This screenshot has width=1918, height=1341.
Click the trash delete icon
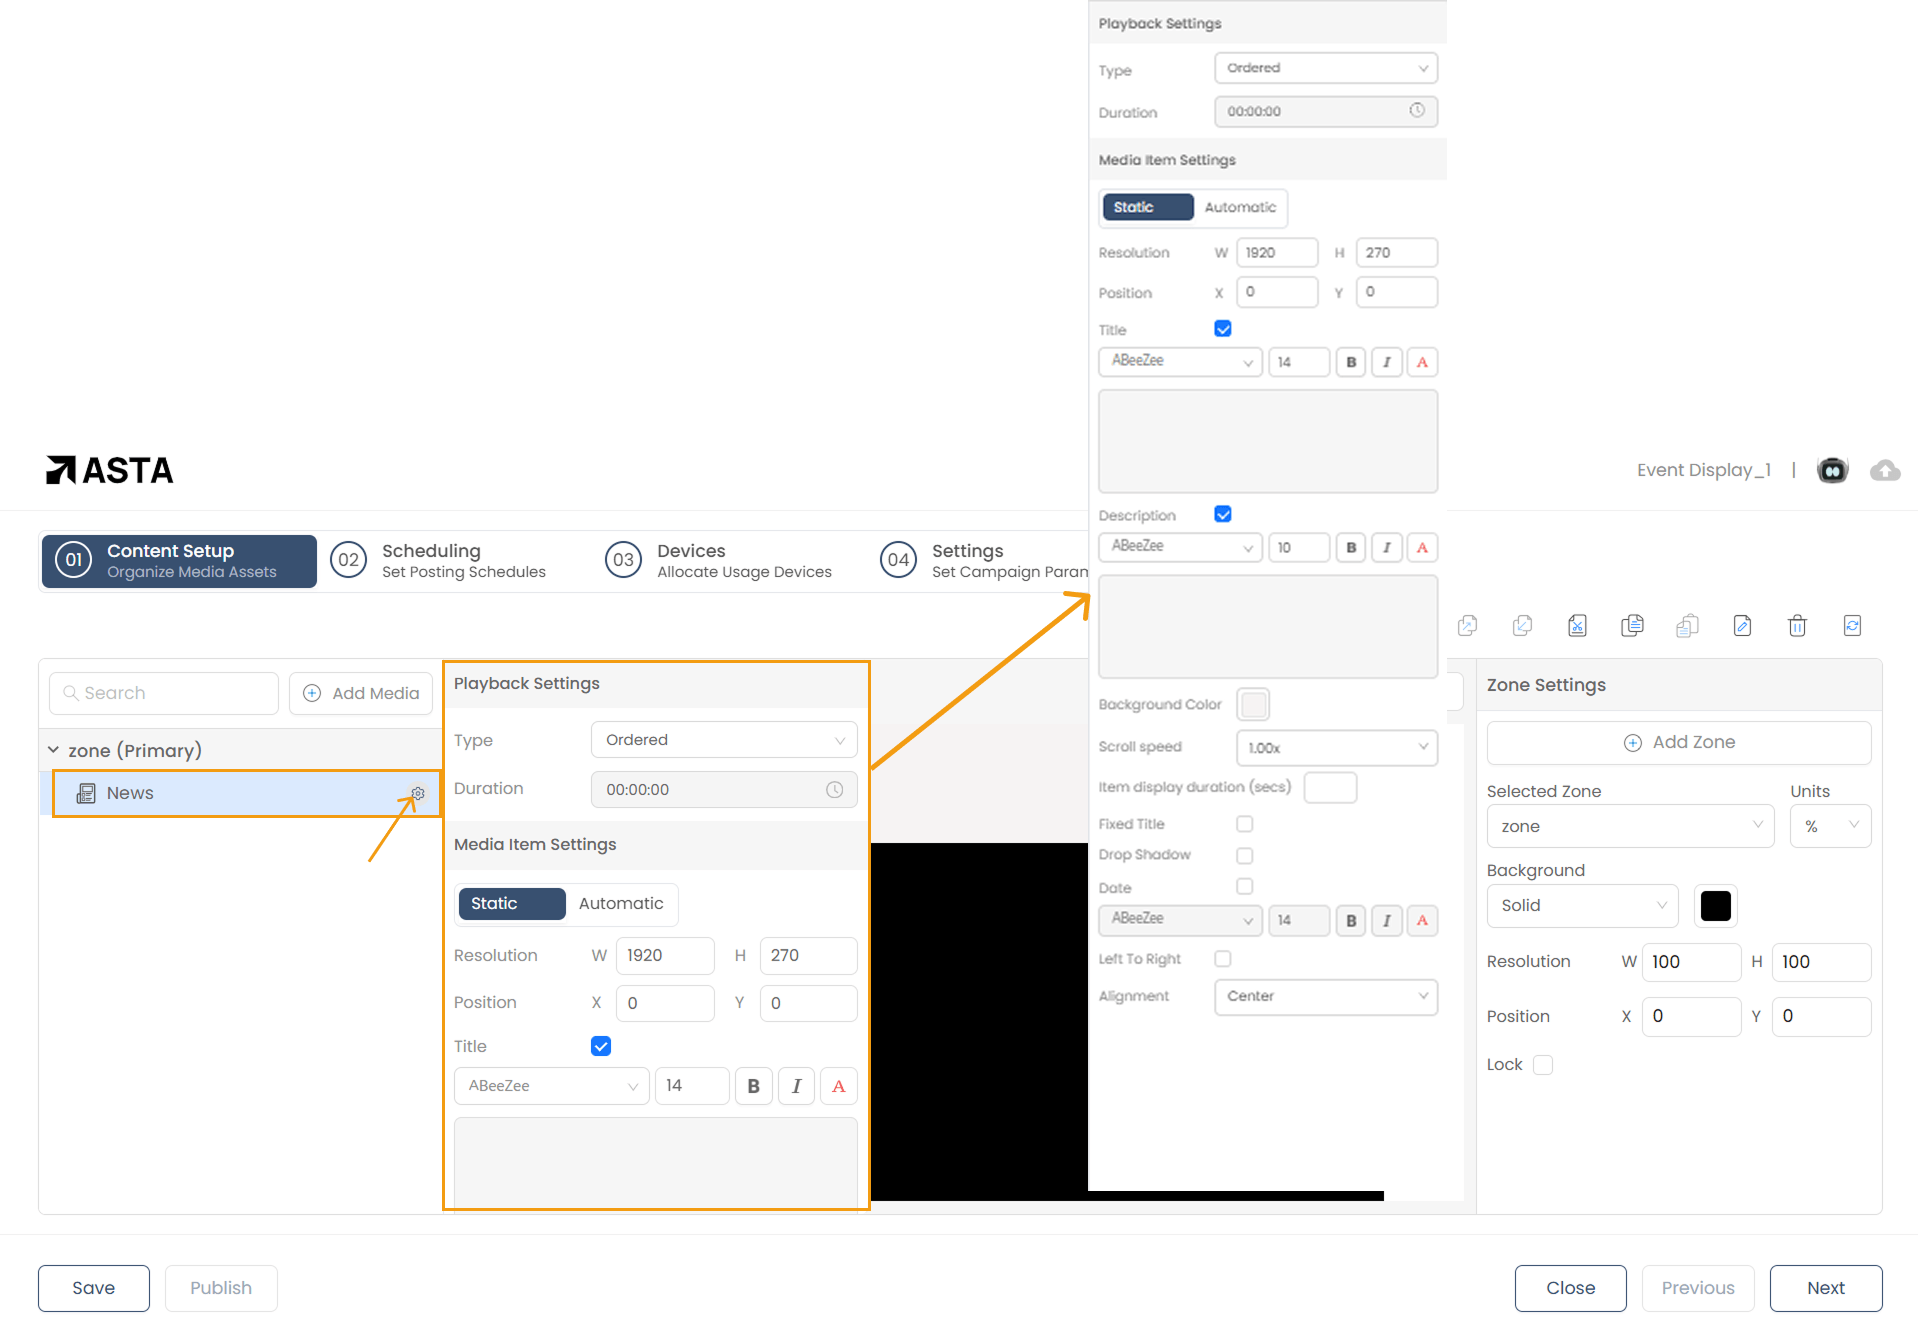point(1797,626)
